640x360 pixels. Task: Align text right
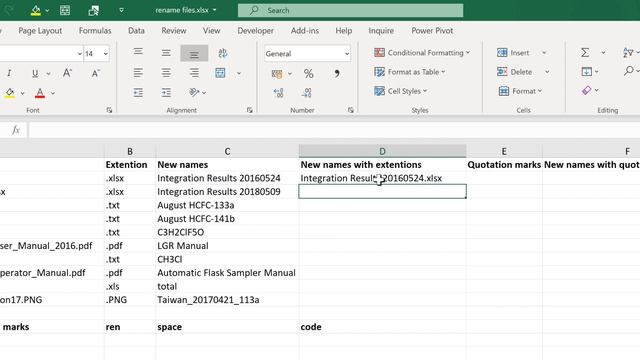point(194,73)
